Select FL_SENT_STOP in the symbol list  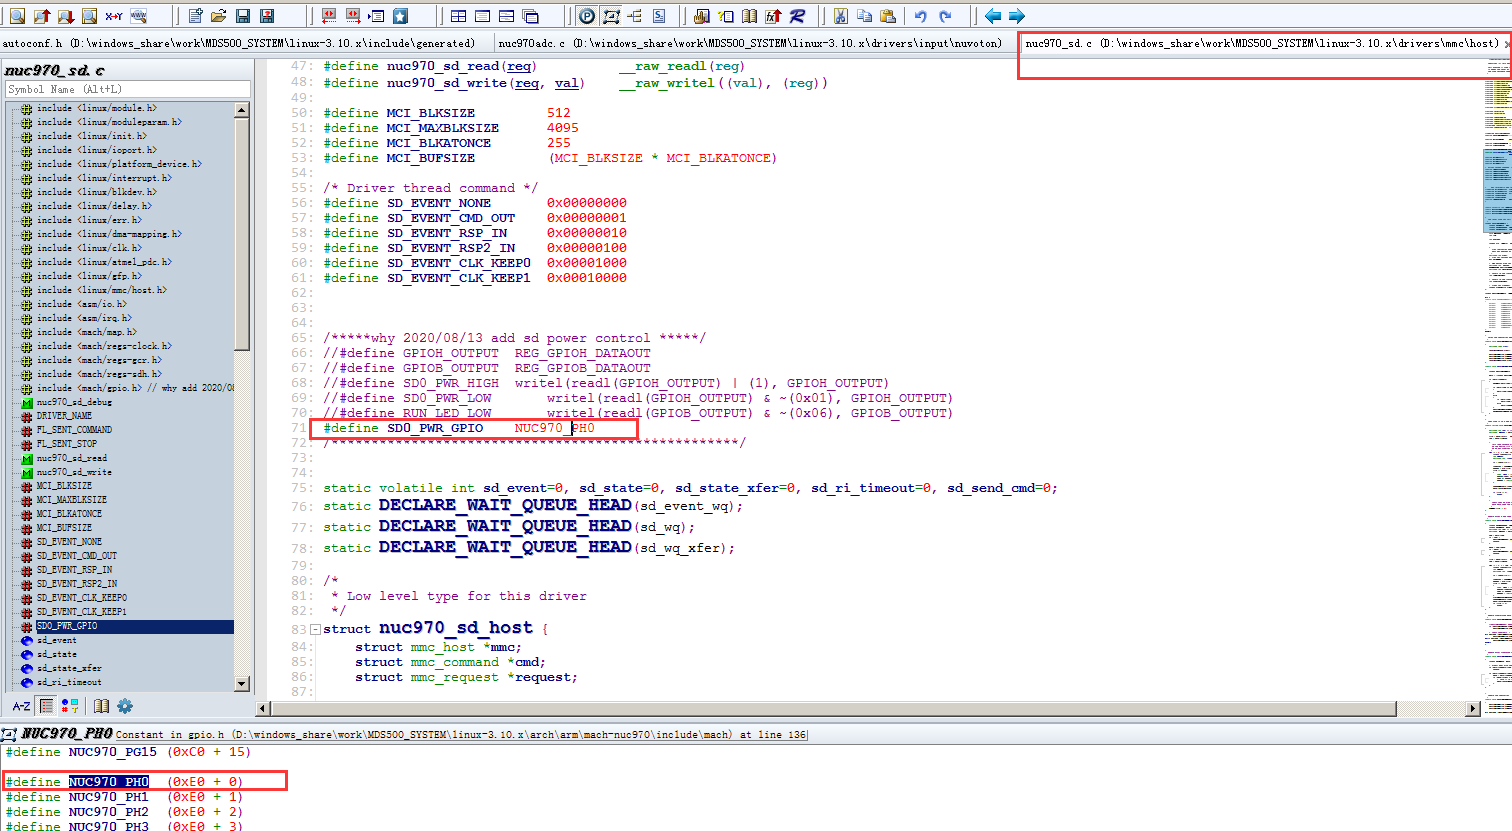point(67,444)
